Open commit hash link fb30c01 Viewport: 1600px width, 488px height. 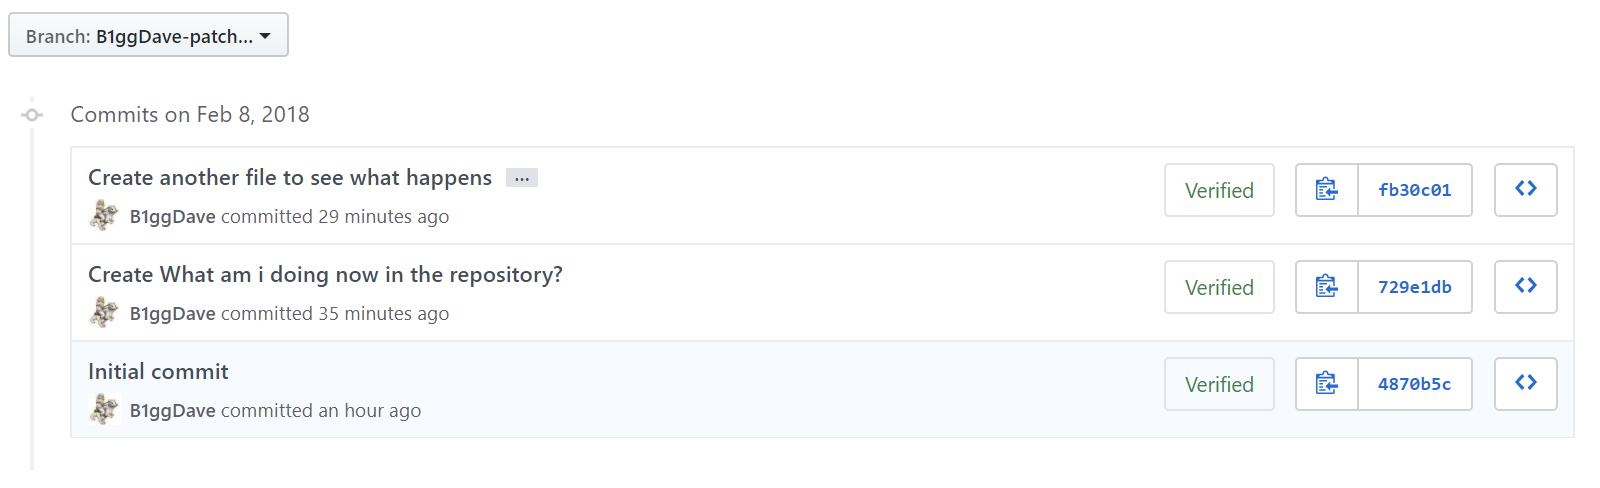pos(1415,190)
